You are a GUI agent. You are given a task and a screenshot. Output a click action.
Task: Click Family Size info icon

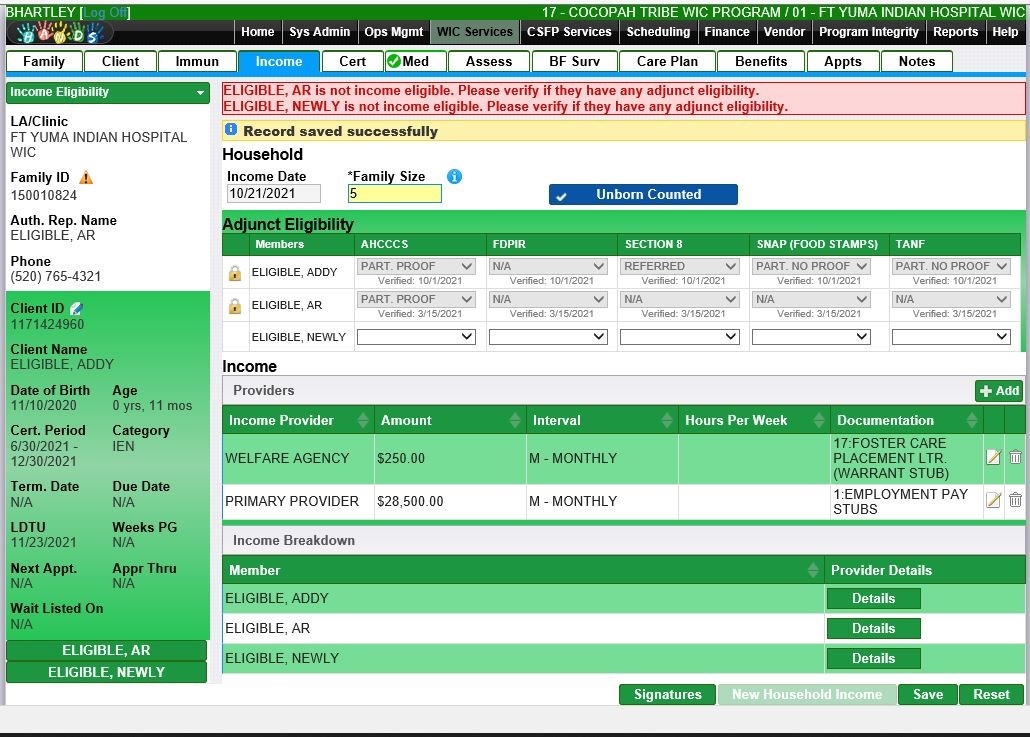coord(454,177)
